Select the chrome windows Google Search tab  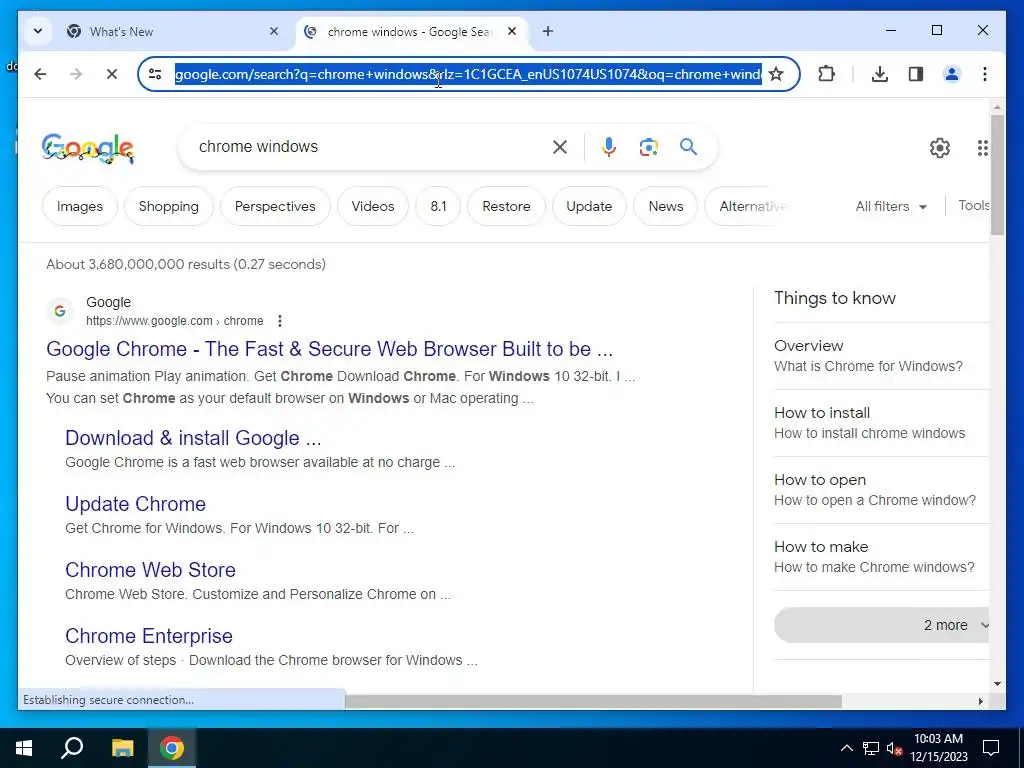(409, 31)
